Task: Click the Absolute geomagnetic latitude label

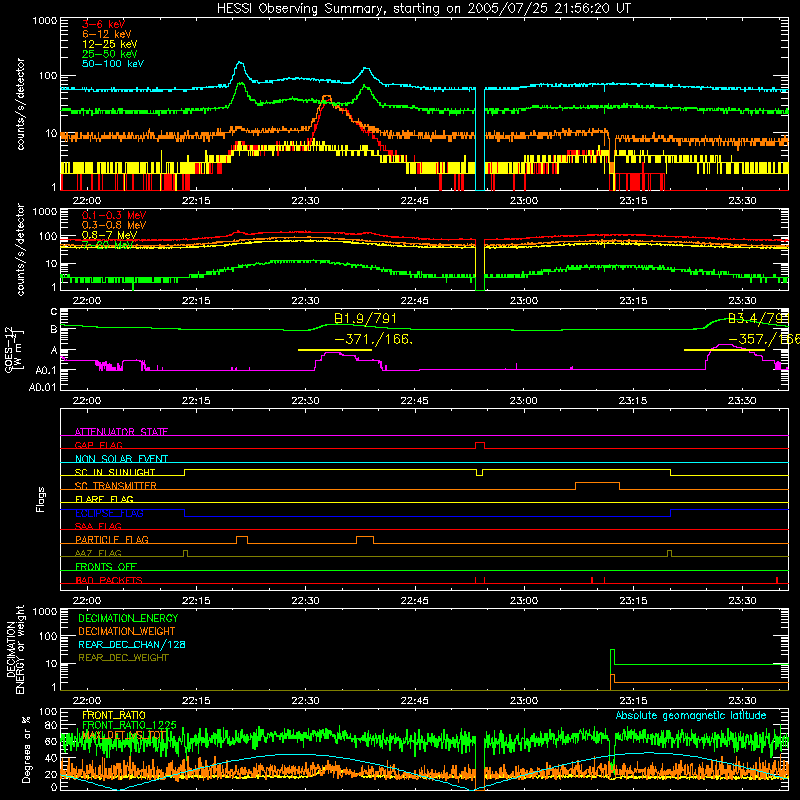Action: click(x=691, y=715)
